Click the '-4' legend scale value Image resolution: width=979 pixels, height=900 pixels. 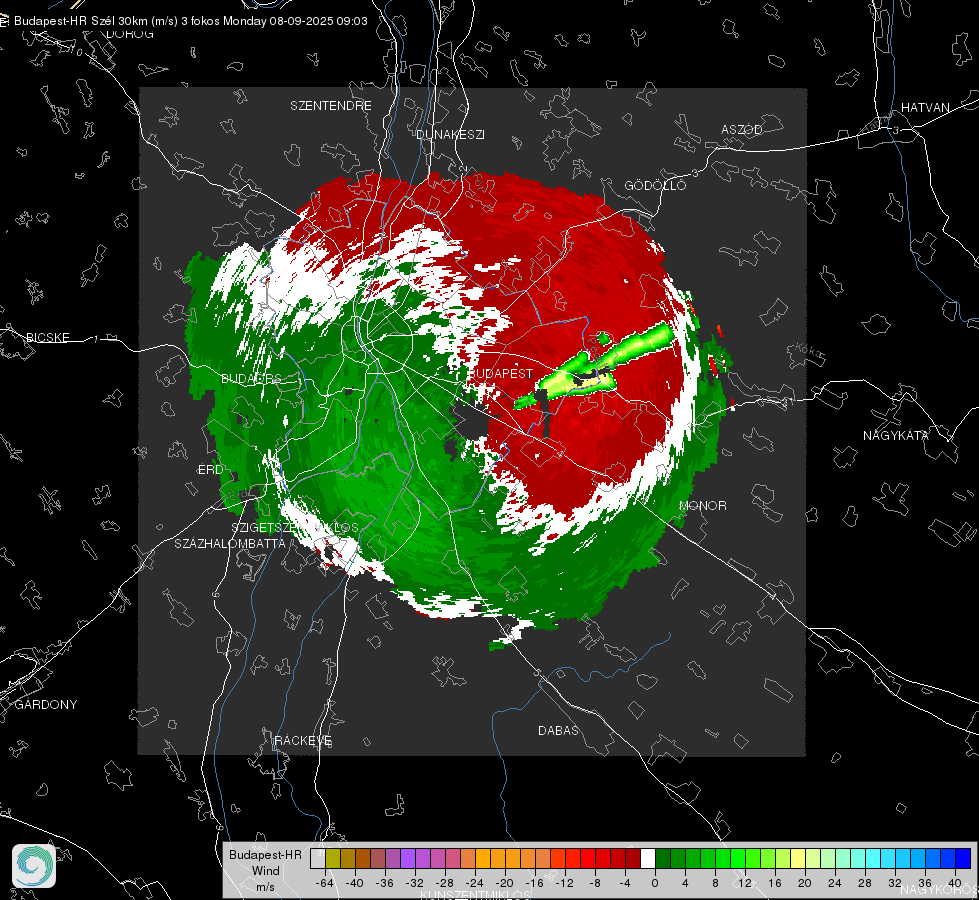pyautogui.click(x=624, y=883)
